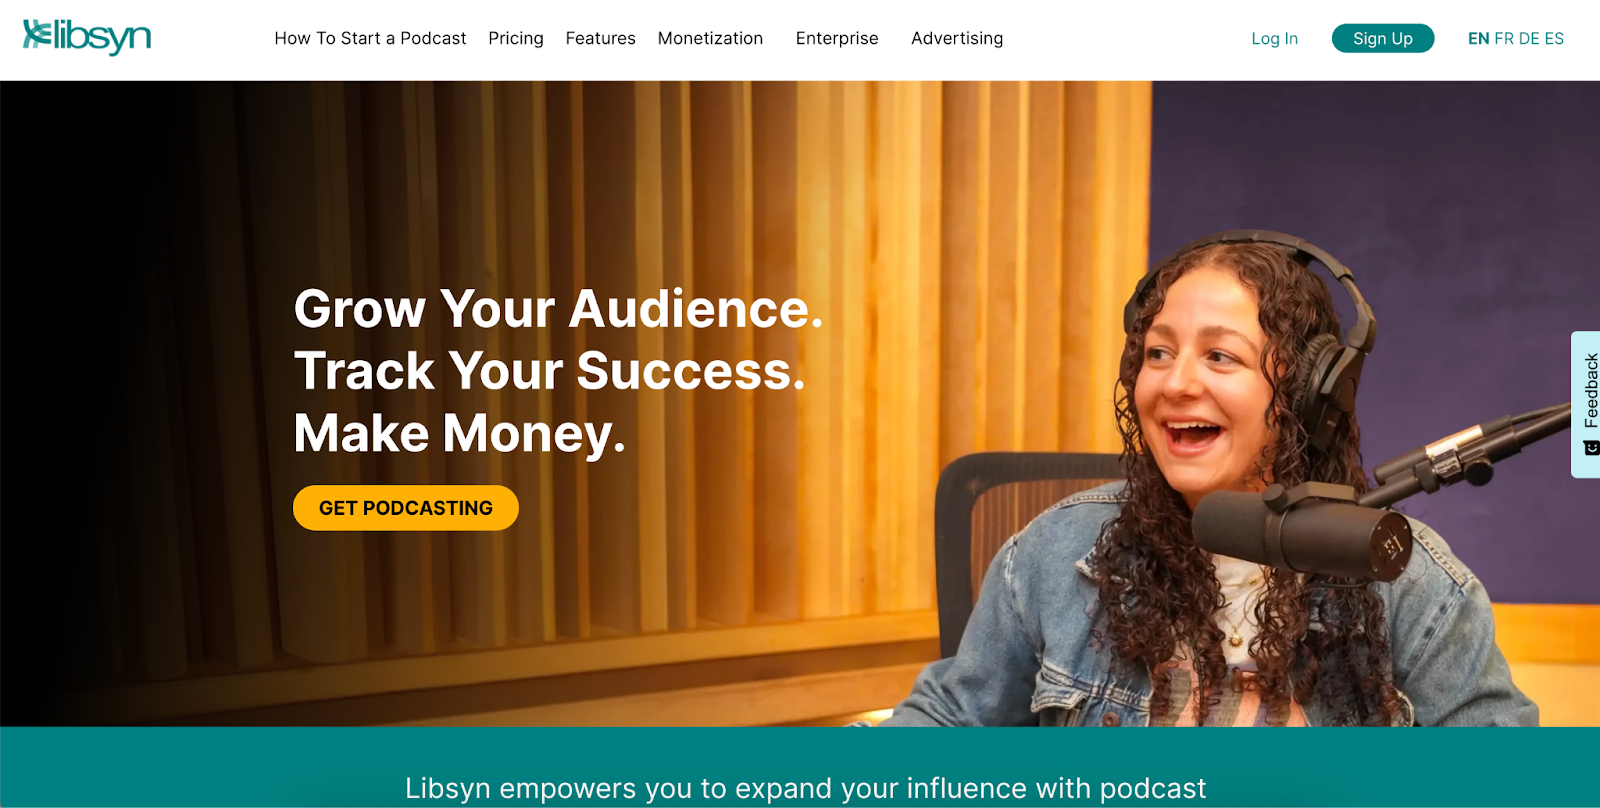Click the Log In link
Screen dimensions: 1600x808
click(x=1274, y=38)
